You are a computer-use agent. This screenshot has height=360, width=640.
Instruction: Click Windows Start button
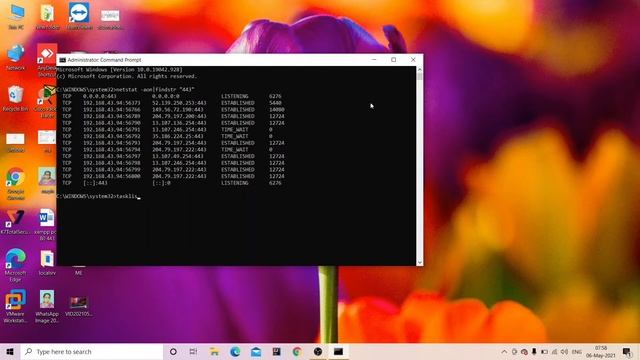click(10, 351)
